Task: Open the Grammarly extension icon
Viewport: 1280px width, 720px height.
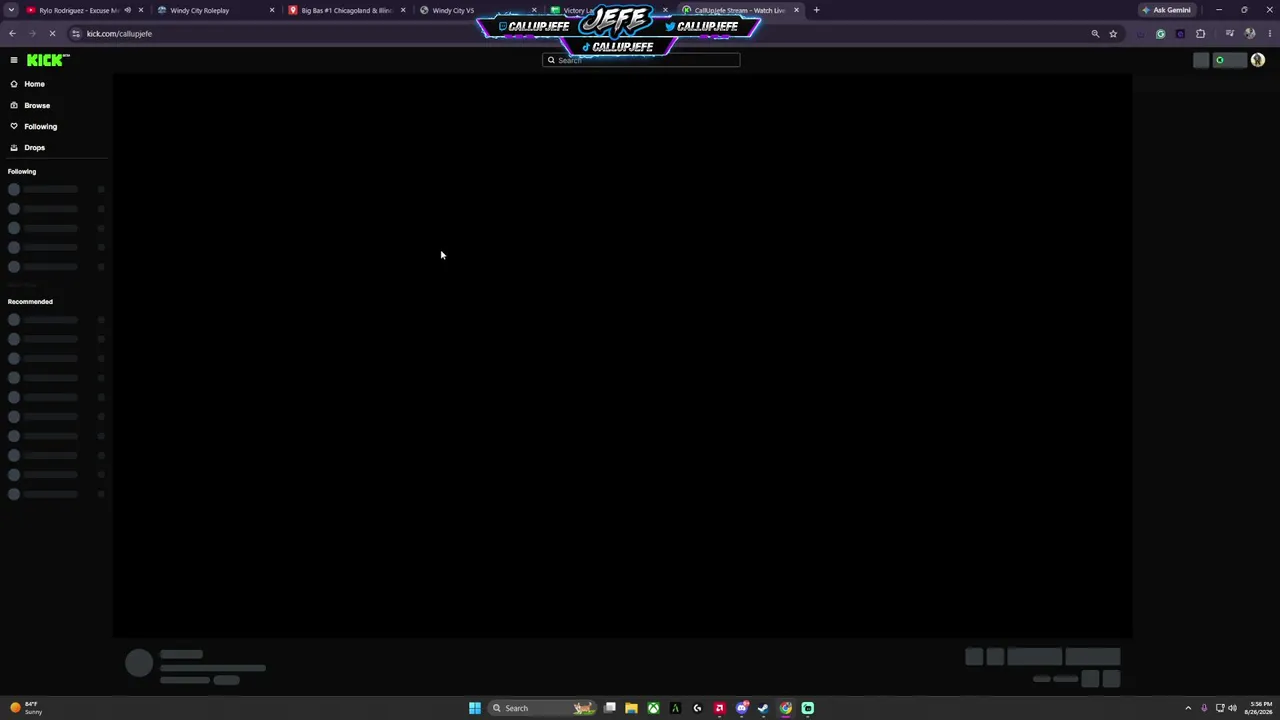Action: (x=1160, y=34)
